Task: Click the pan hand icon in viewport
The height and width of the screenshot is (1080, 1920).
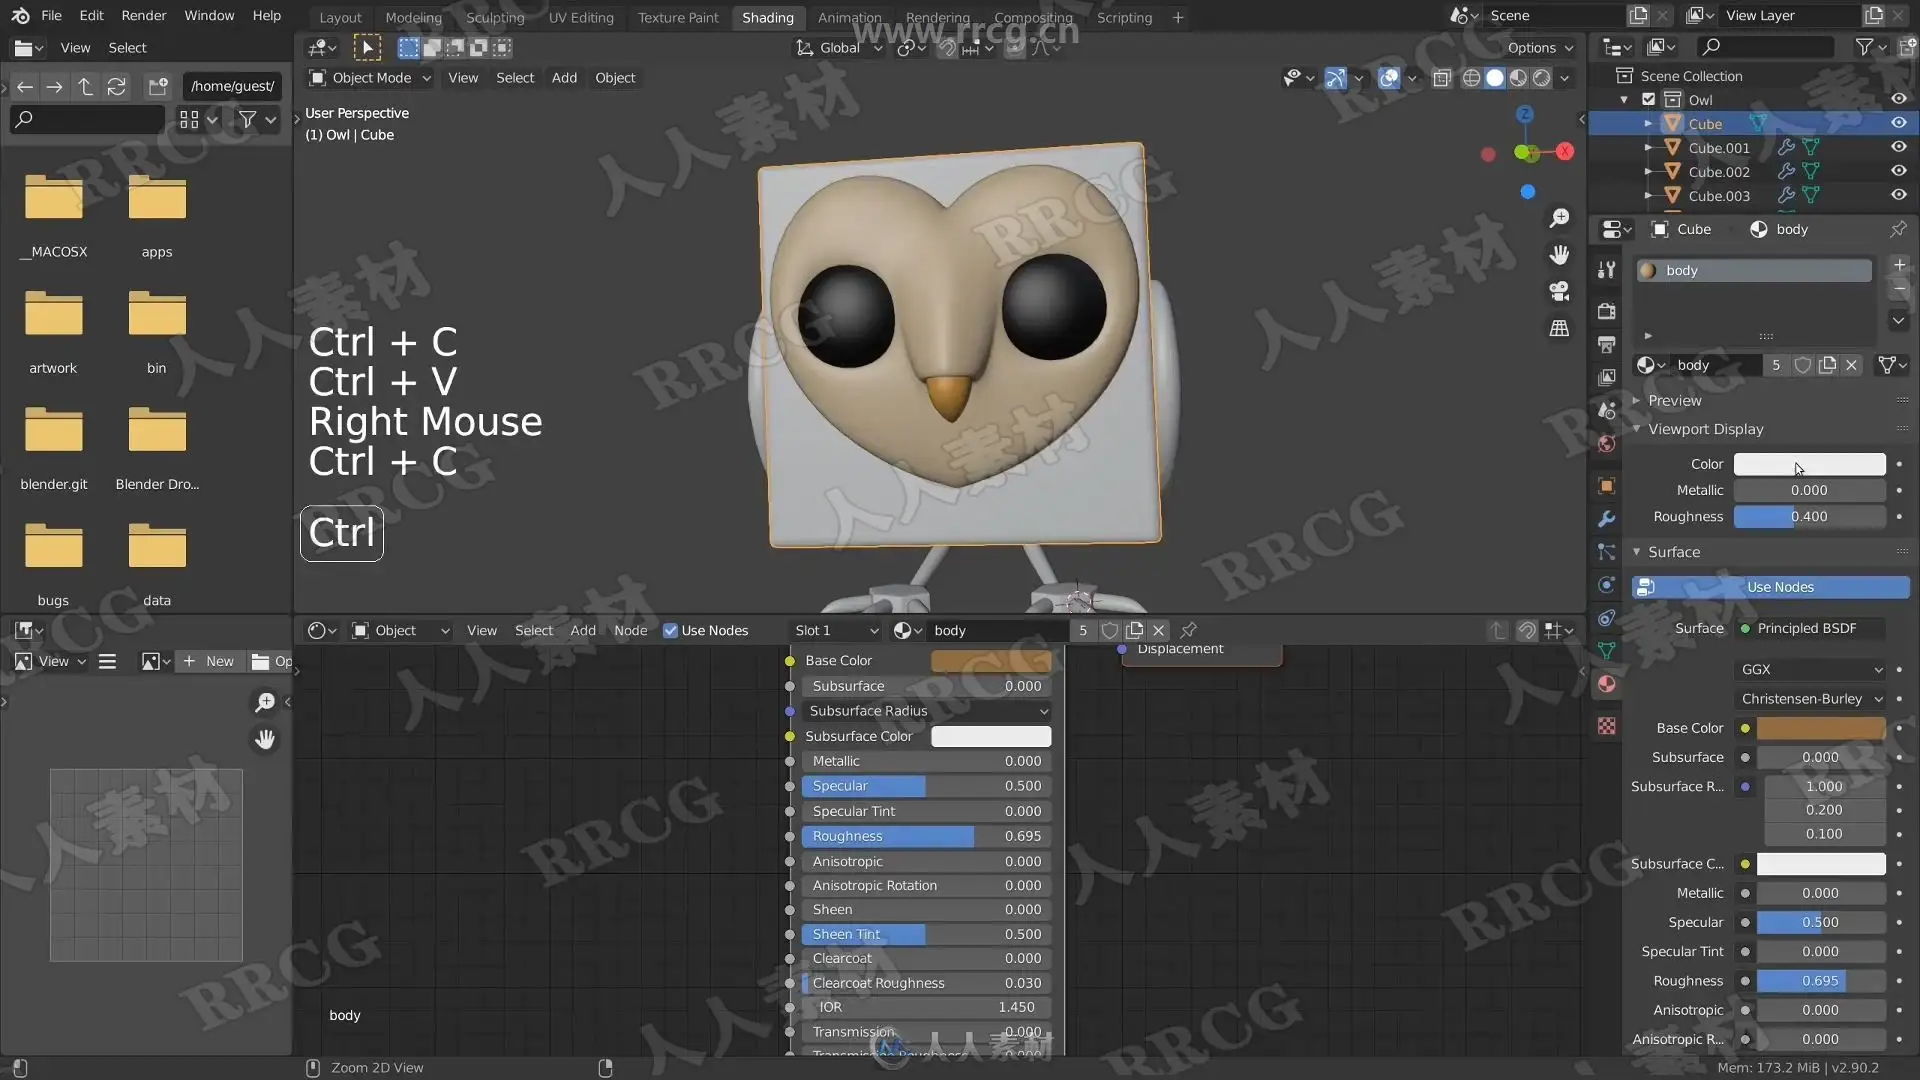Action: click(1559, 255)
